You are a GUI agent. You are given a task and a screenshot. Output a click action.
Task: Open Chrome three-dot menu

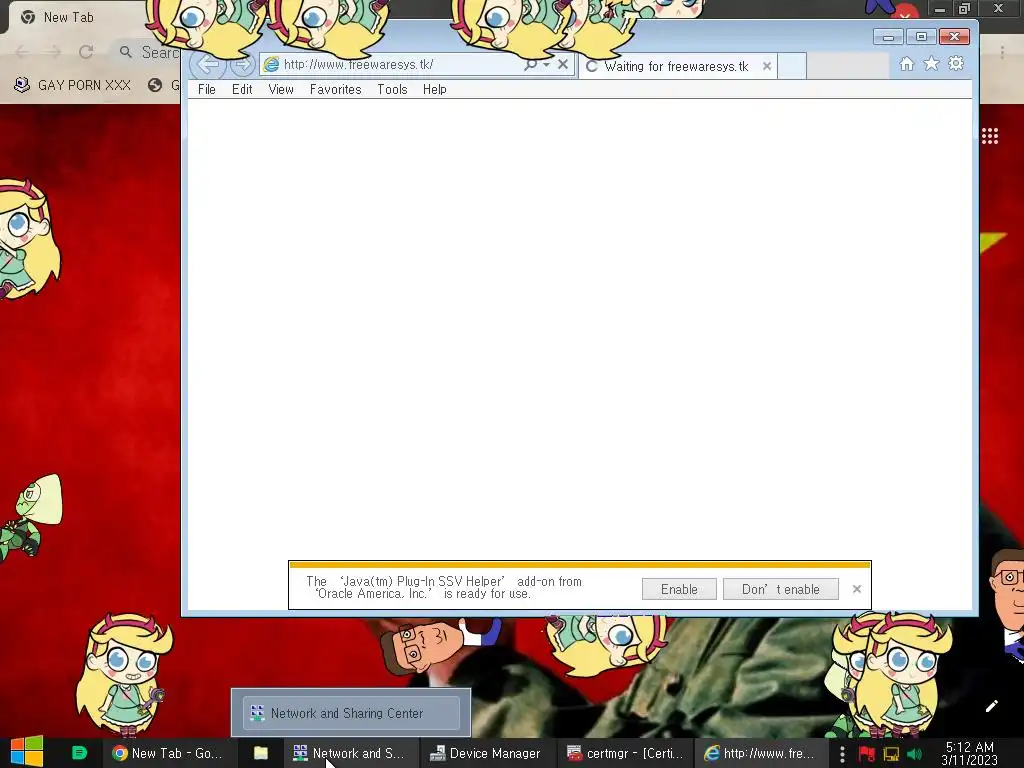point(1002,52)
